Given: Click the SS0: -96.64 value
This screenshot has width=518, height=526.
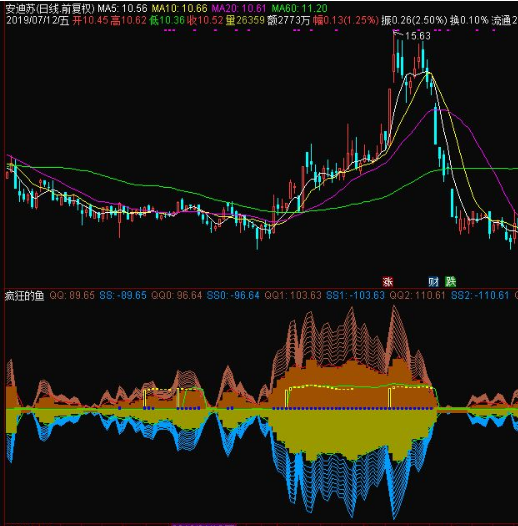Looking at the screenshot, I should coord(233,296).
